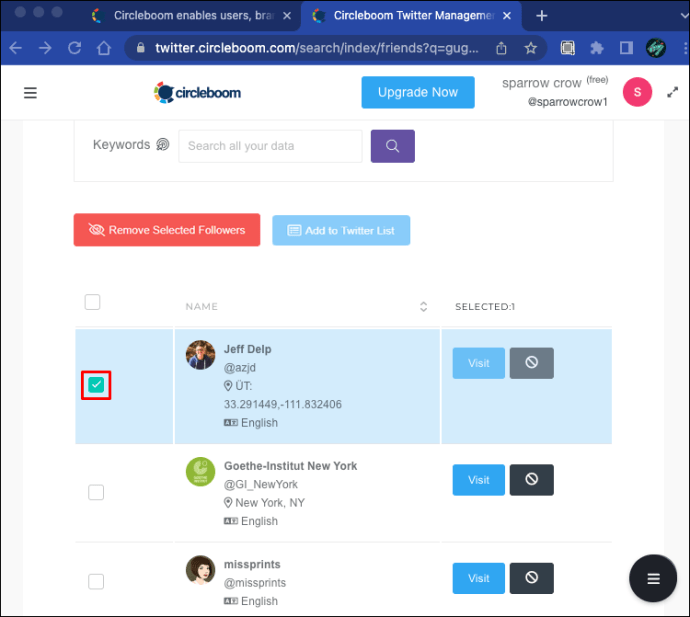Click Remove Selected Followers
This screenshot has height=617, width=690.
(x=167, y=230)
